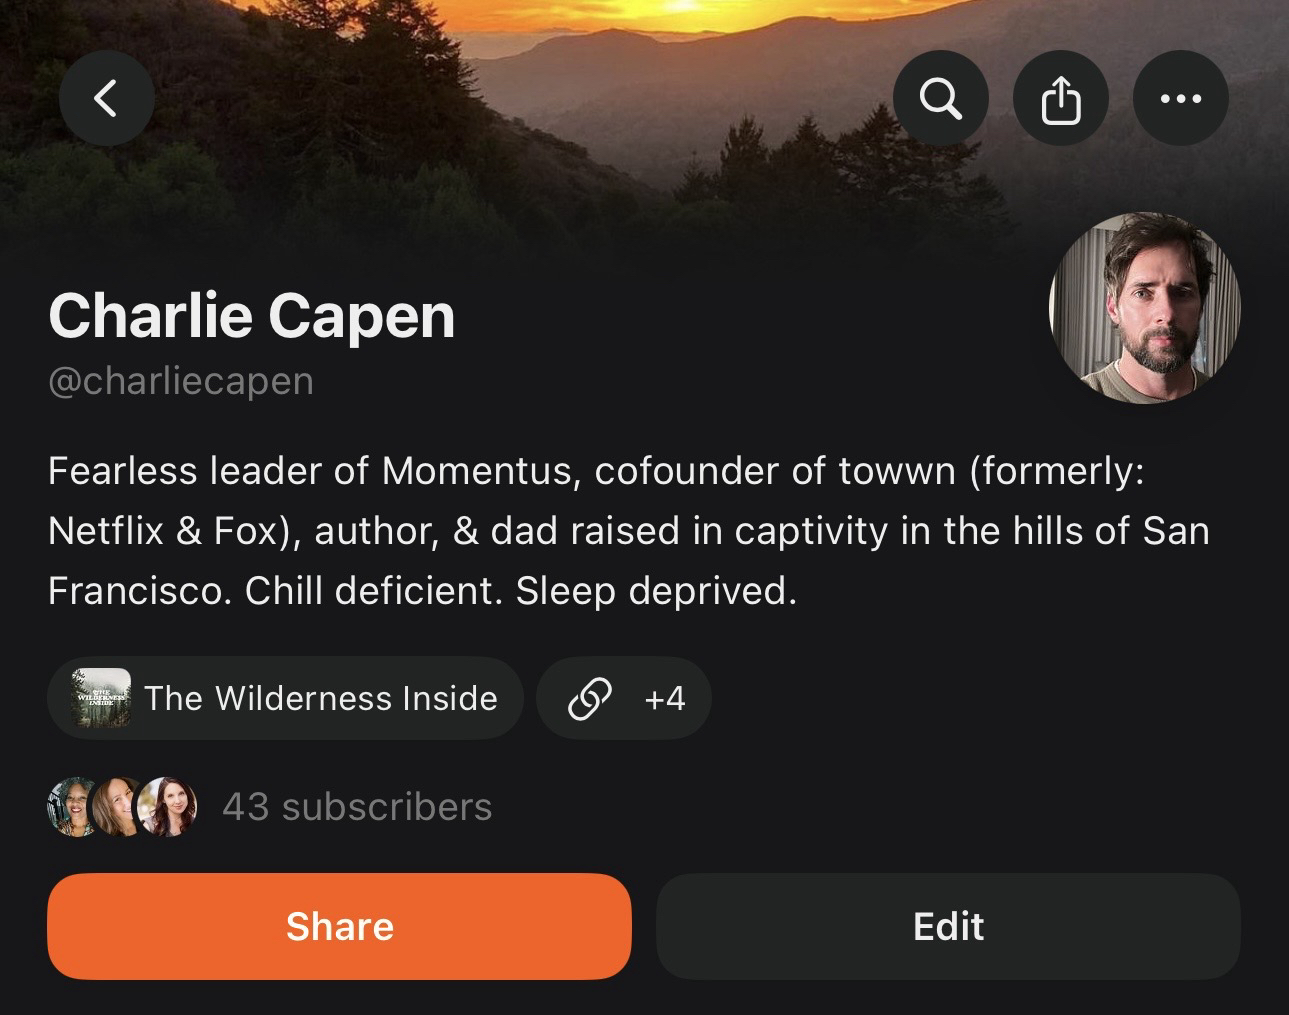1289x1015 pixels.
Task: Tap the share upload icon
Action: (1060, 98)
